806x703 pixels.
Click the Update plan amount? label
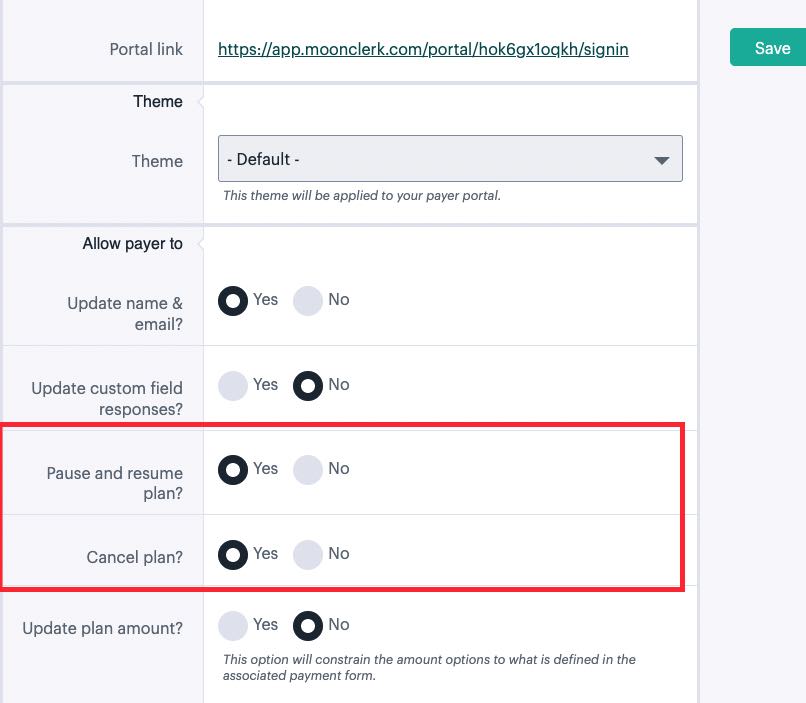pyautogui.click(x=104, y=628)
